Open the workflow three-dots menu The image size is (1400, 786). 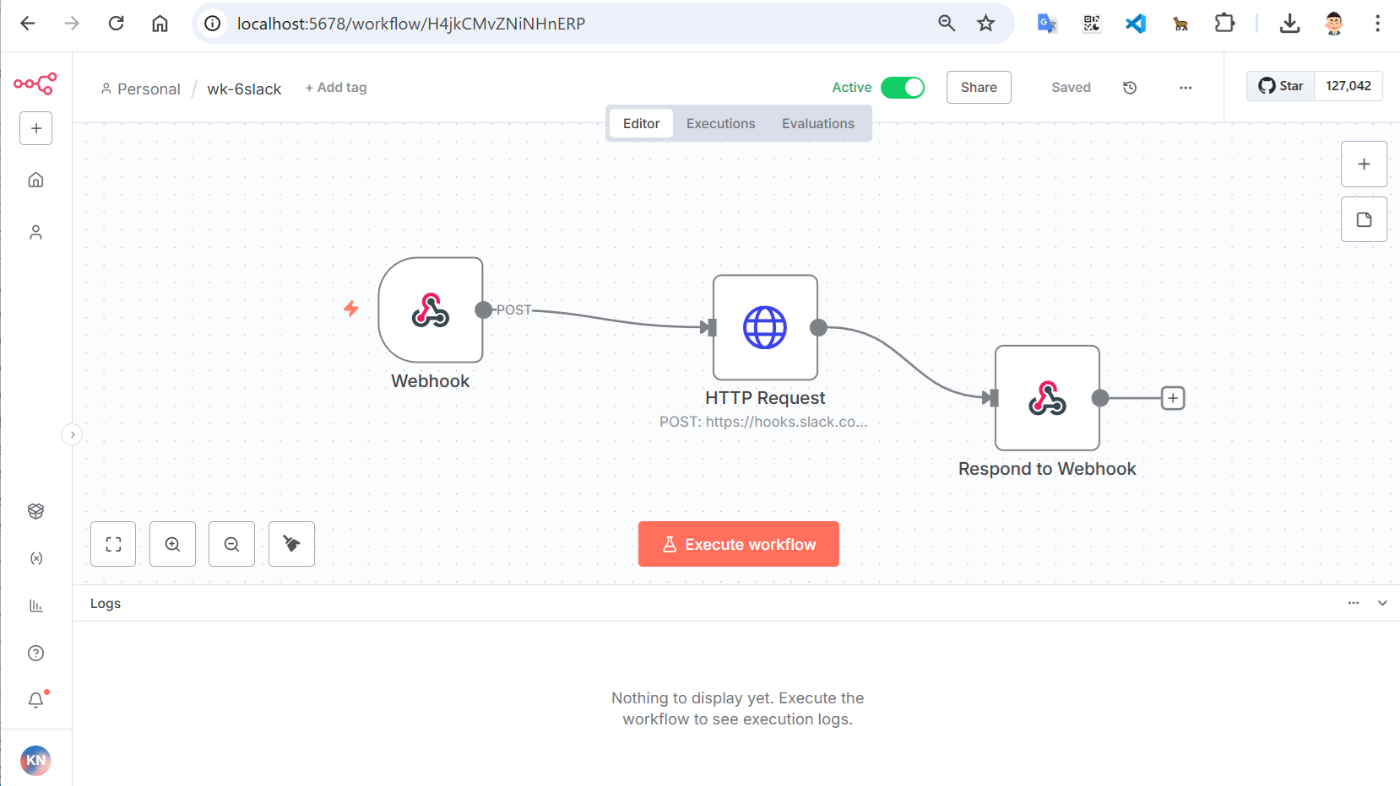tap(1185, 87)
